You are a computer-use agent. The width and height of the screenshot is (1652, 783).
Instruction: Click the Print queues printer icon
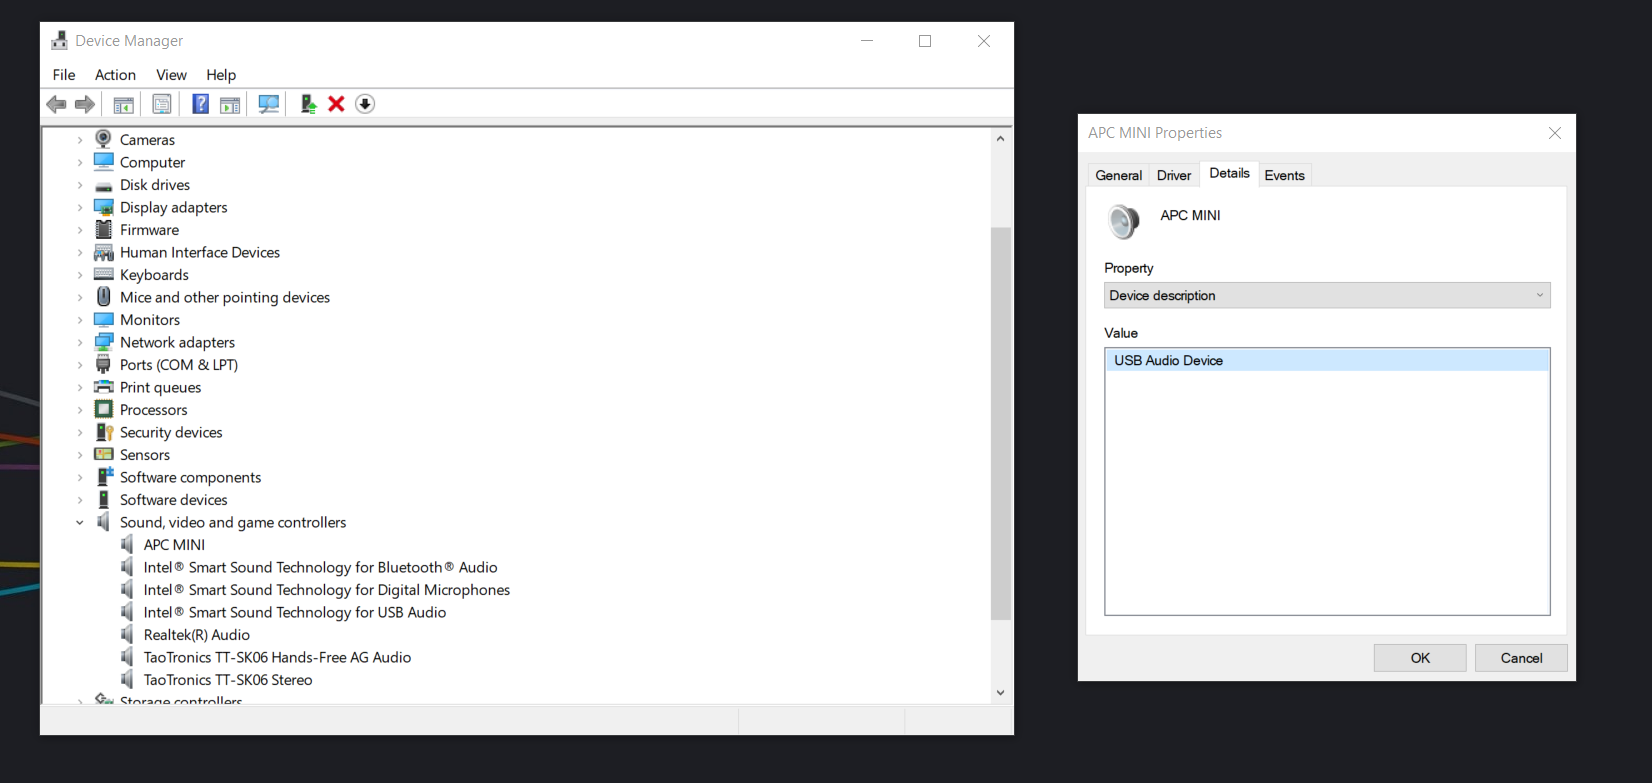104,387
